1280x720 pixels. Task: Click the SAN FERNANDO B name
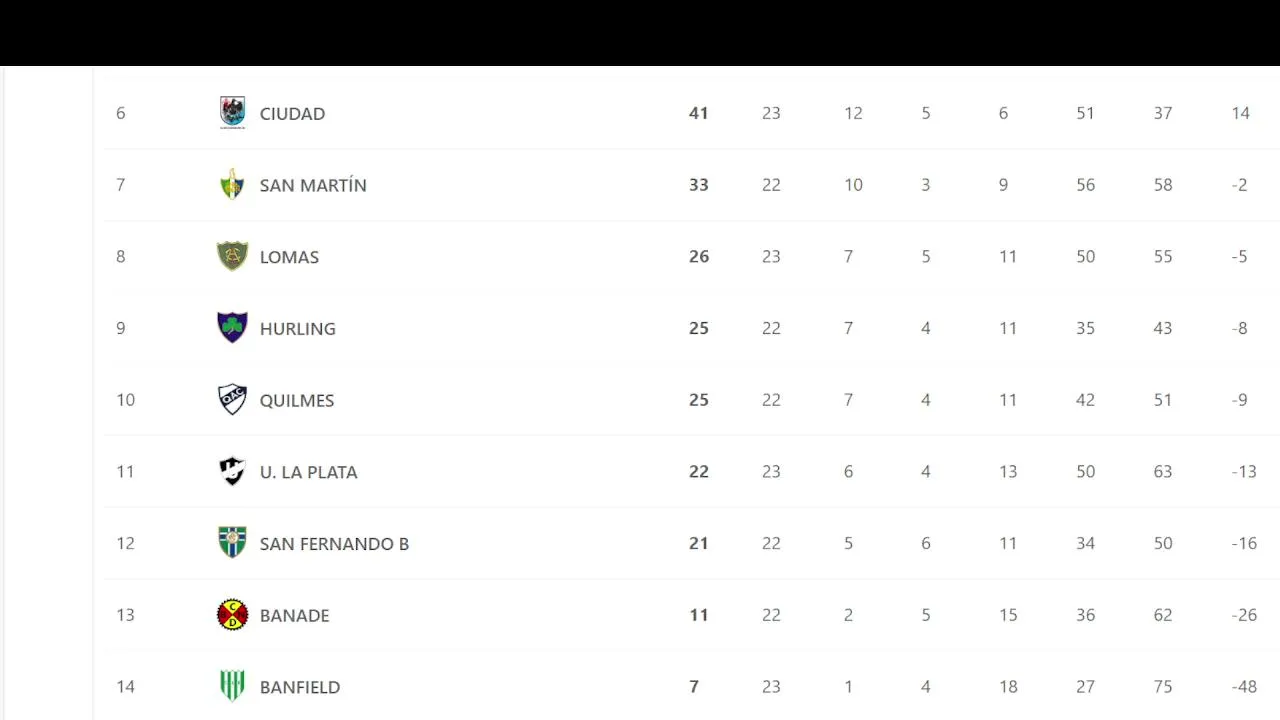coord(334,544)
